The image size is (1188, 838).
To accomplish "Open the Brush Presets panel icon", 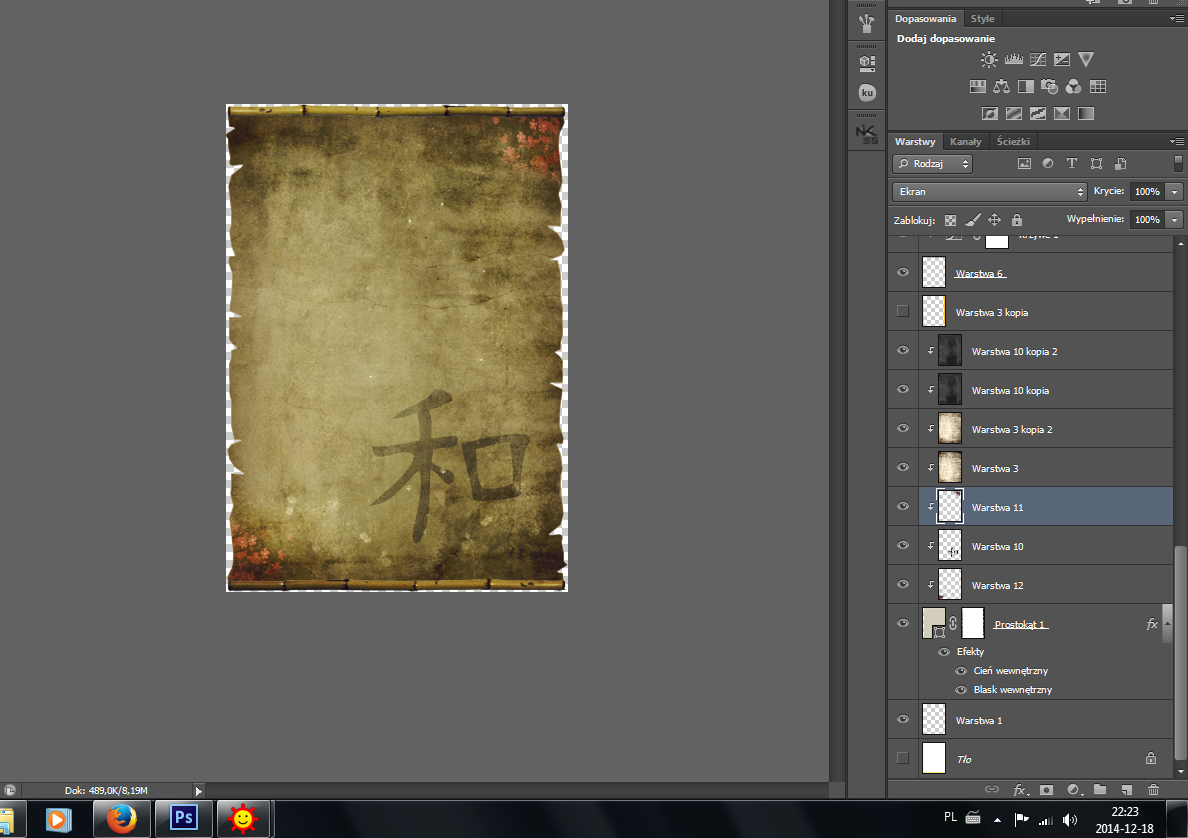I will 867,24.
